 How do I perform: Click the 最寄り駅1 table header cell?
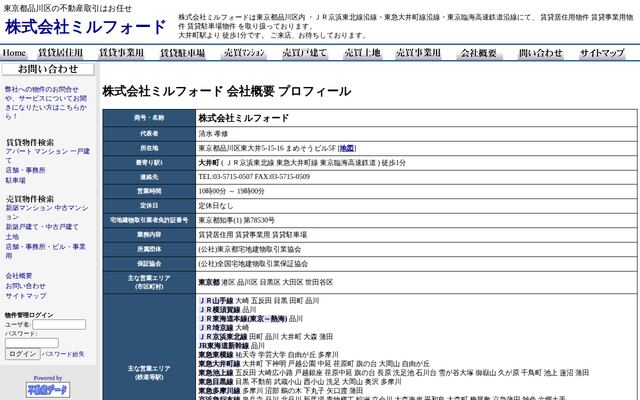point(149,163)
